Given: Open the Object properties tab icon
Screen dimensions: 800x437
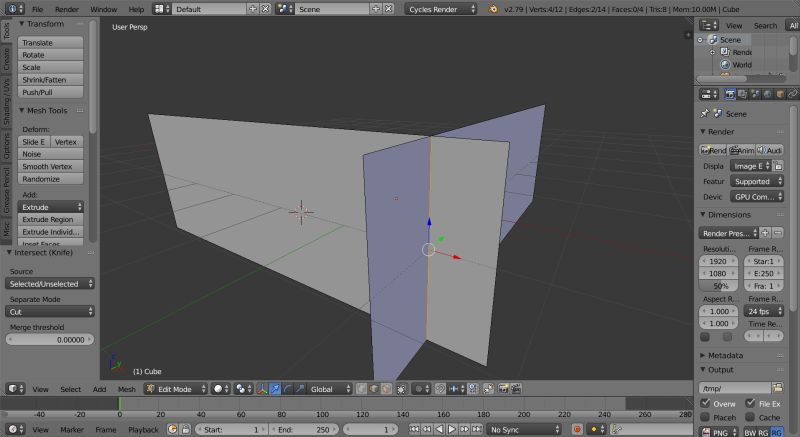Looking at the screenshot, I should (780, 94).
